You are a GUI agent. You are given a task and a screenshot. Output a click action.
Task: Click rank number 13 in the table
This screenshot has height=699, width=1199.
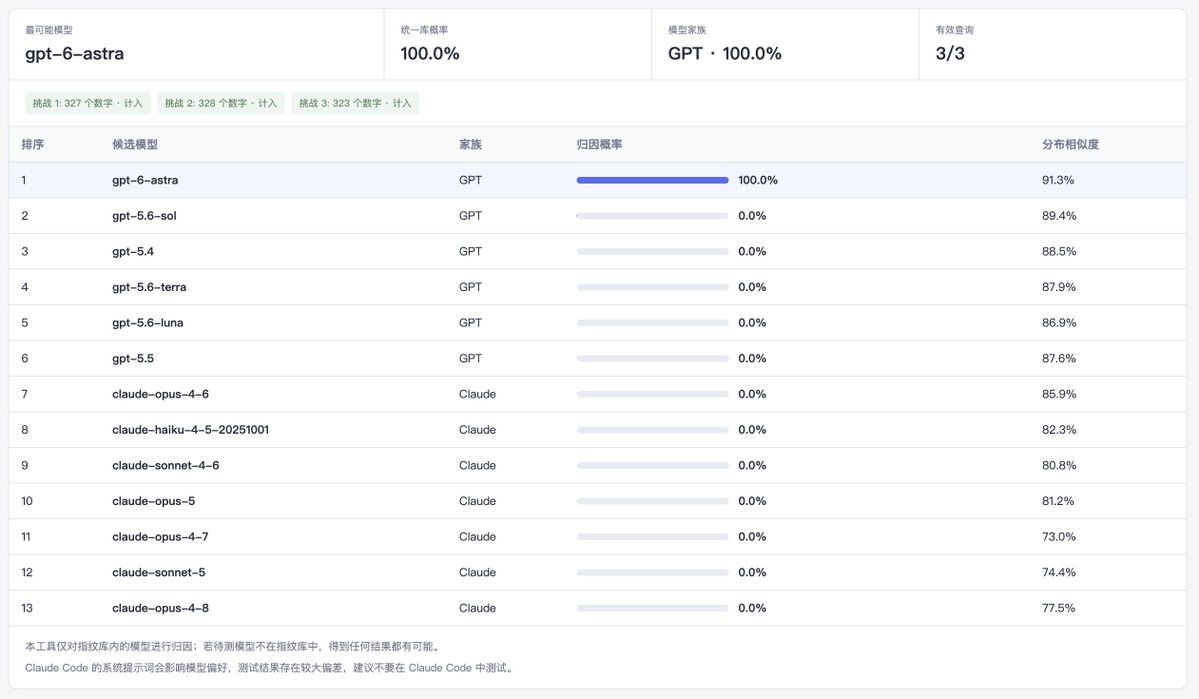point(27,608)
